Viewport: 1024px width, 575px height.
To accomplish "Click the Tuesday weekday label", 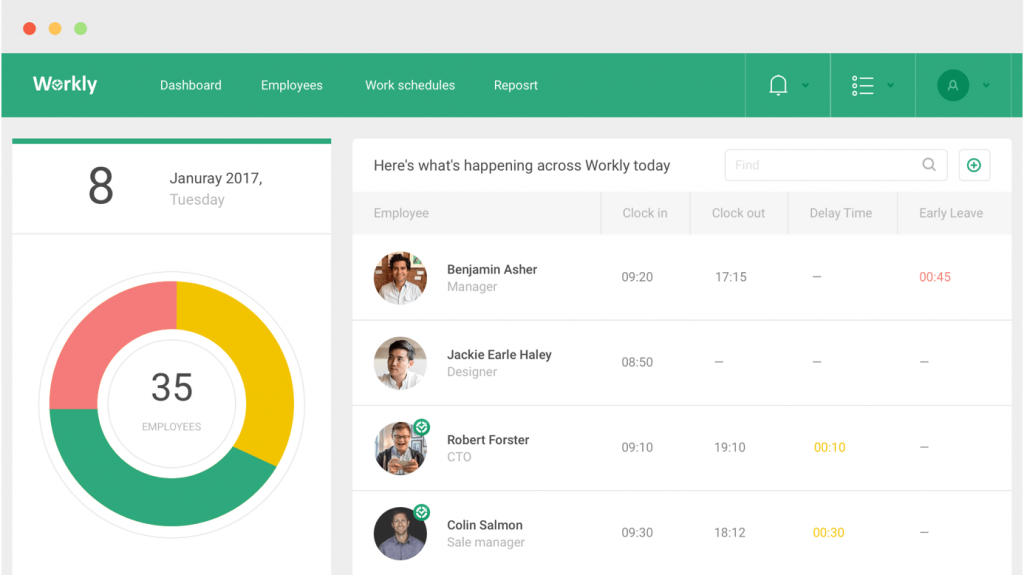I will tap(197, 200).
